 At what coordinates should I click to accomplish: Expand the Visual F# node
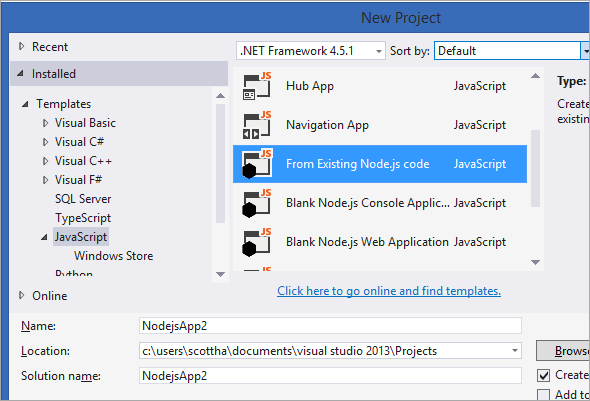[45, 180]
